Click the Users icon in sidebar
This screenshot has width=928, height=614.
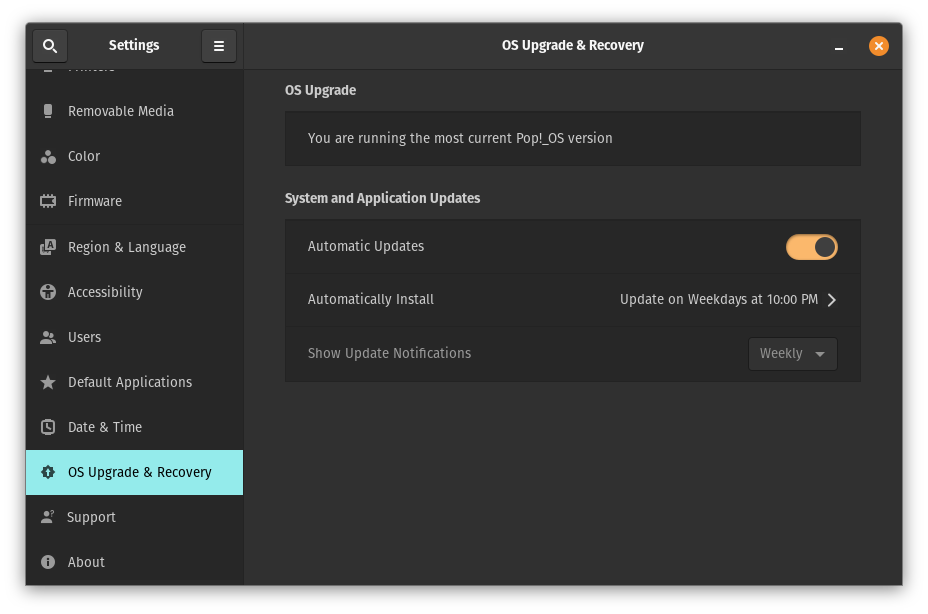click(48, 337)
